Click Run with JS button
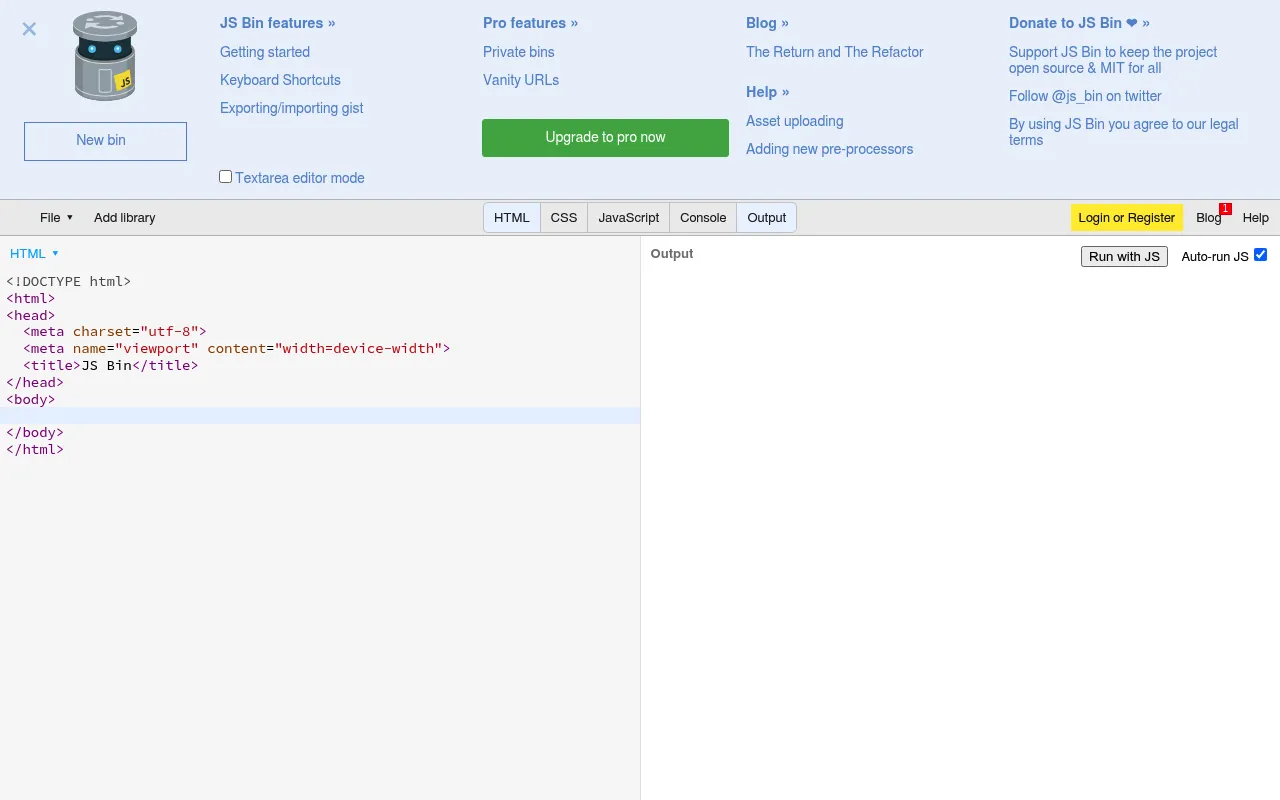Screen dimensions: 1280x800 point(1124,257)
